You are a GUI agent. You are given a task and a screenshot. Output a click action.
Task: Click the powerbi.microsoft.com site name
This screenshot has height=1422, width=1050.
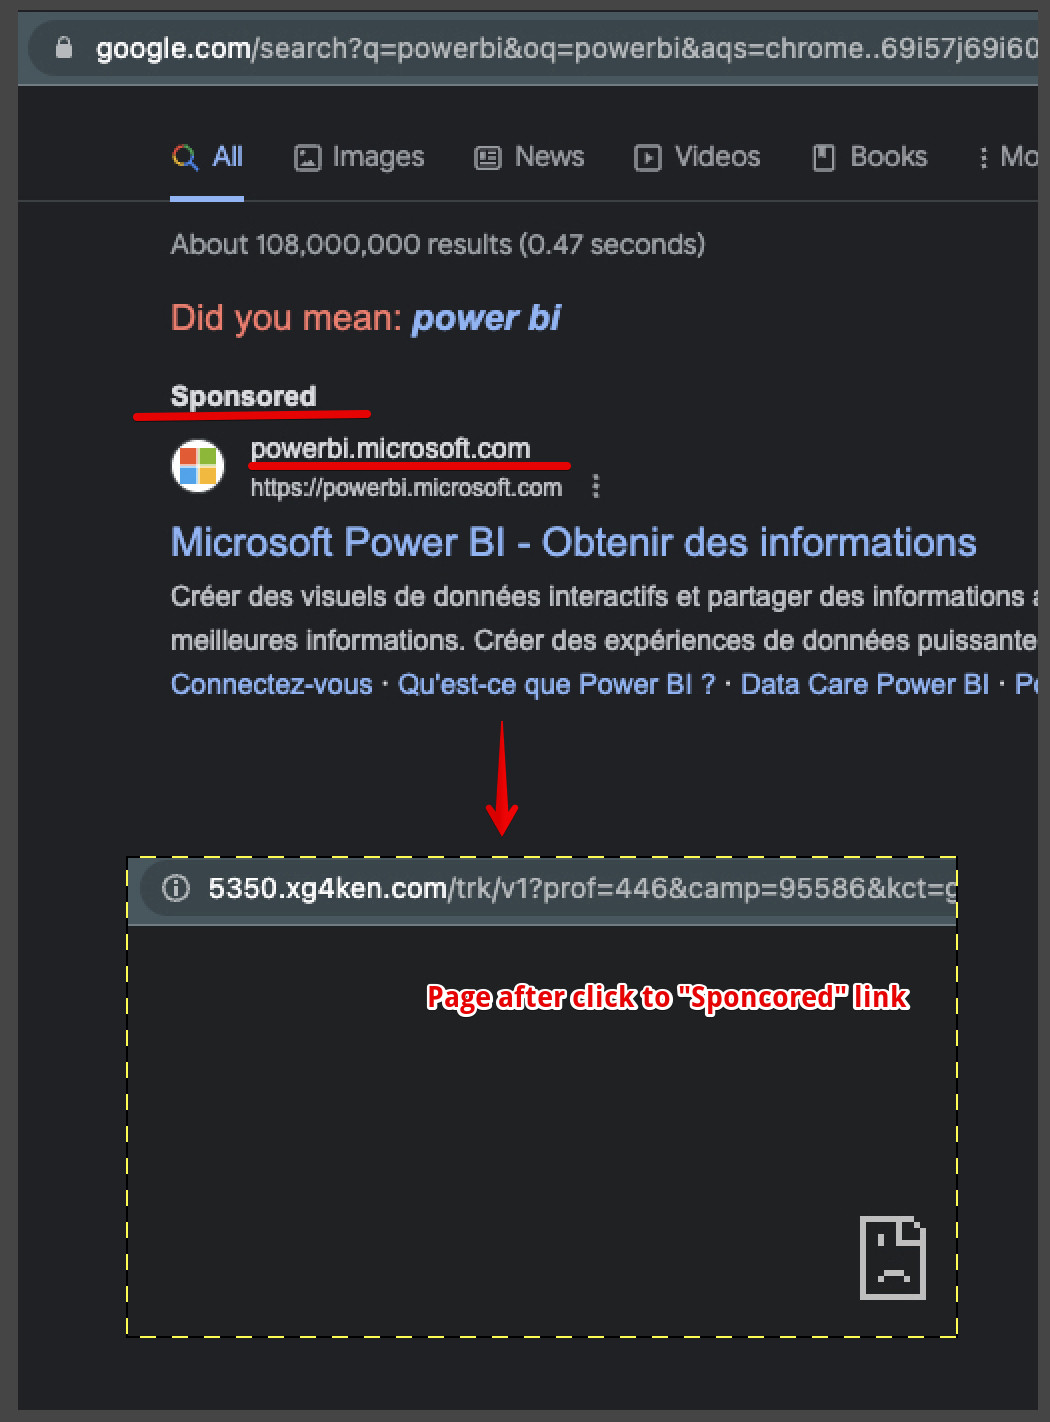coord(390,449)
